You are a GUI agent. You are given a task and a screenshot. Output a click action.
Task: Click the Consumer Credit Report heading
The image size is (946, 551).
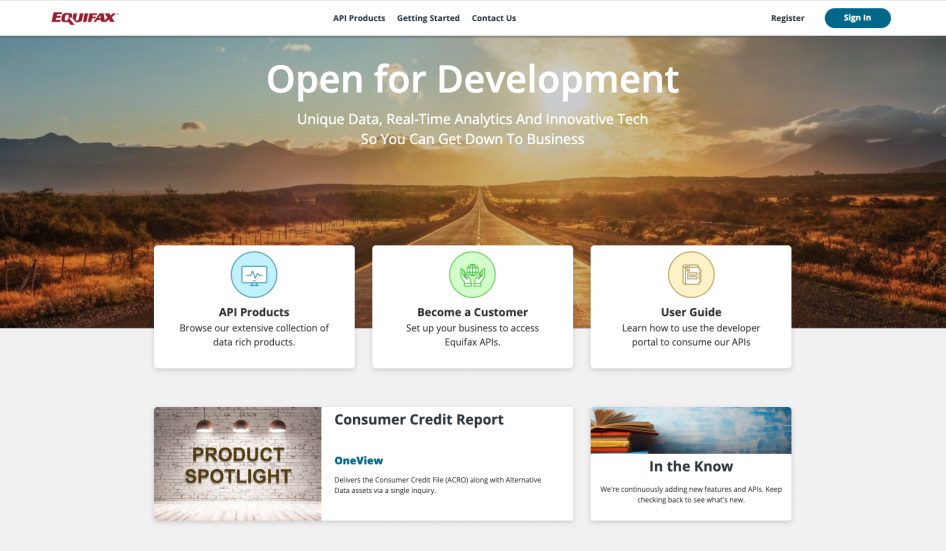click(x=419, y=420)
